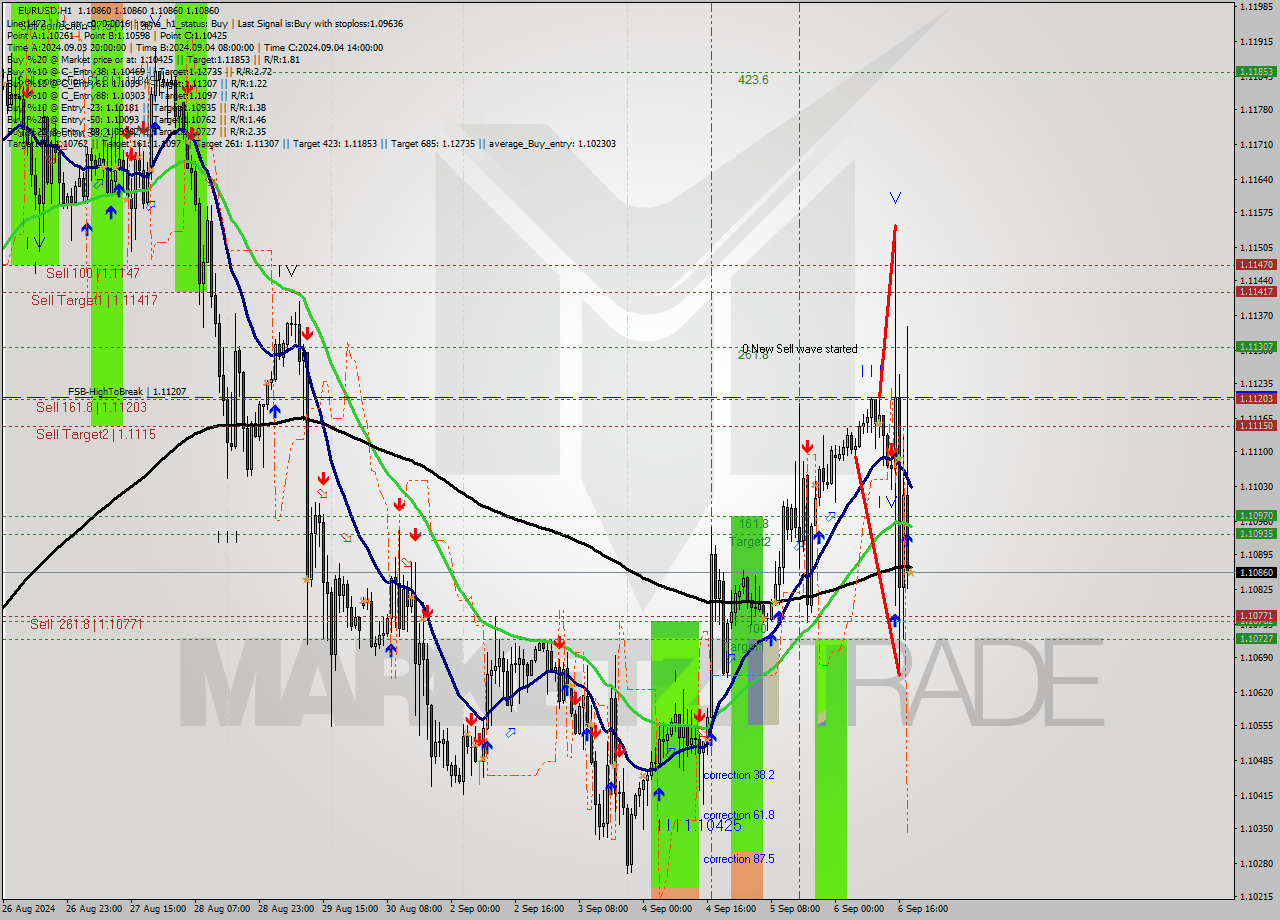Click the '2 Sep 16:00' time axis label
The image size is (1280, 920).
coord(538,909)
